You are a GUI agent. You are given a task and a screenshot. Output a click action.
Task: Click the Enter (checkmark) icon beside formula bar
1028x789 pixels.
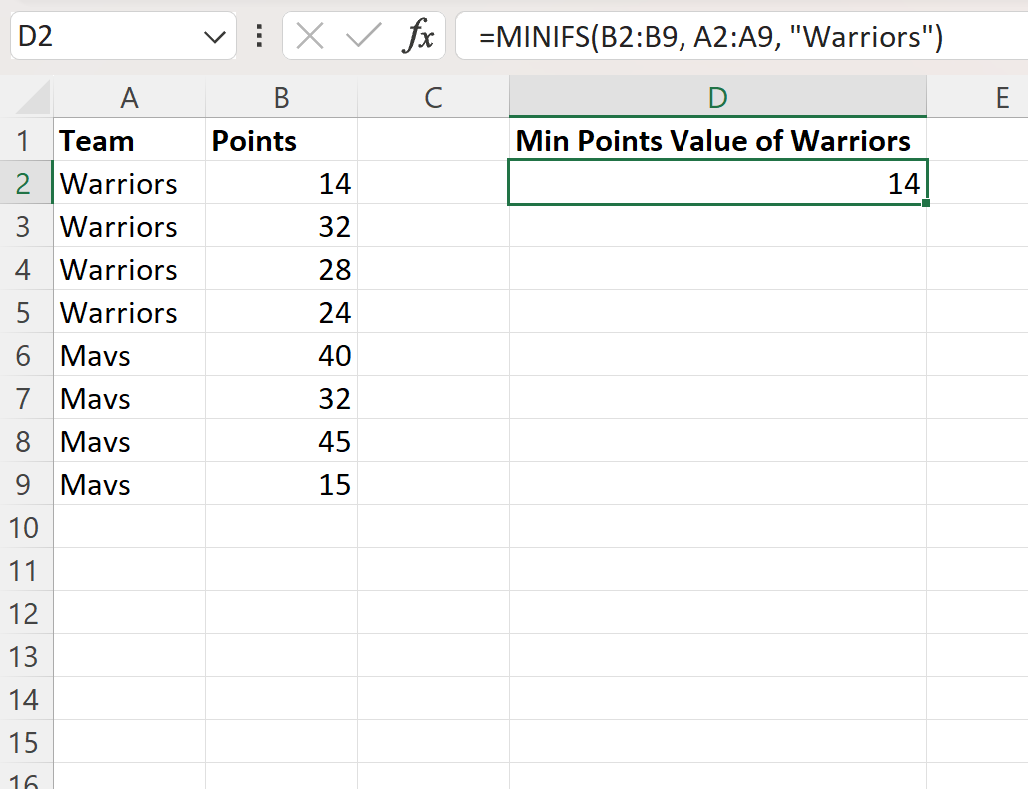click(x=363, y=36)
